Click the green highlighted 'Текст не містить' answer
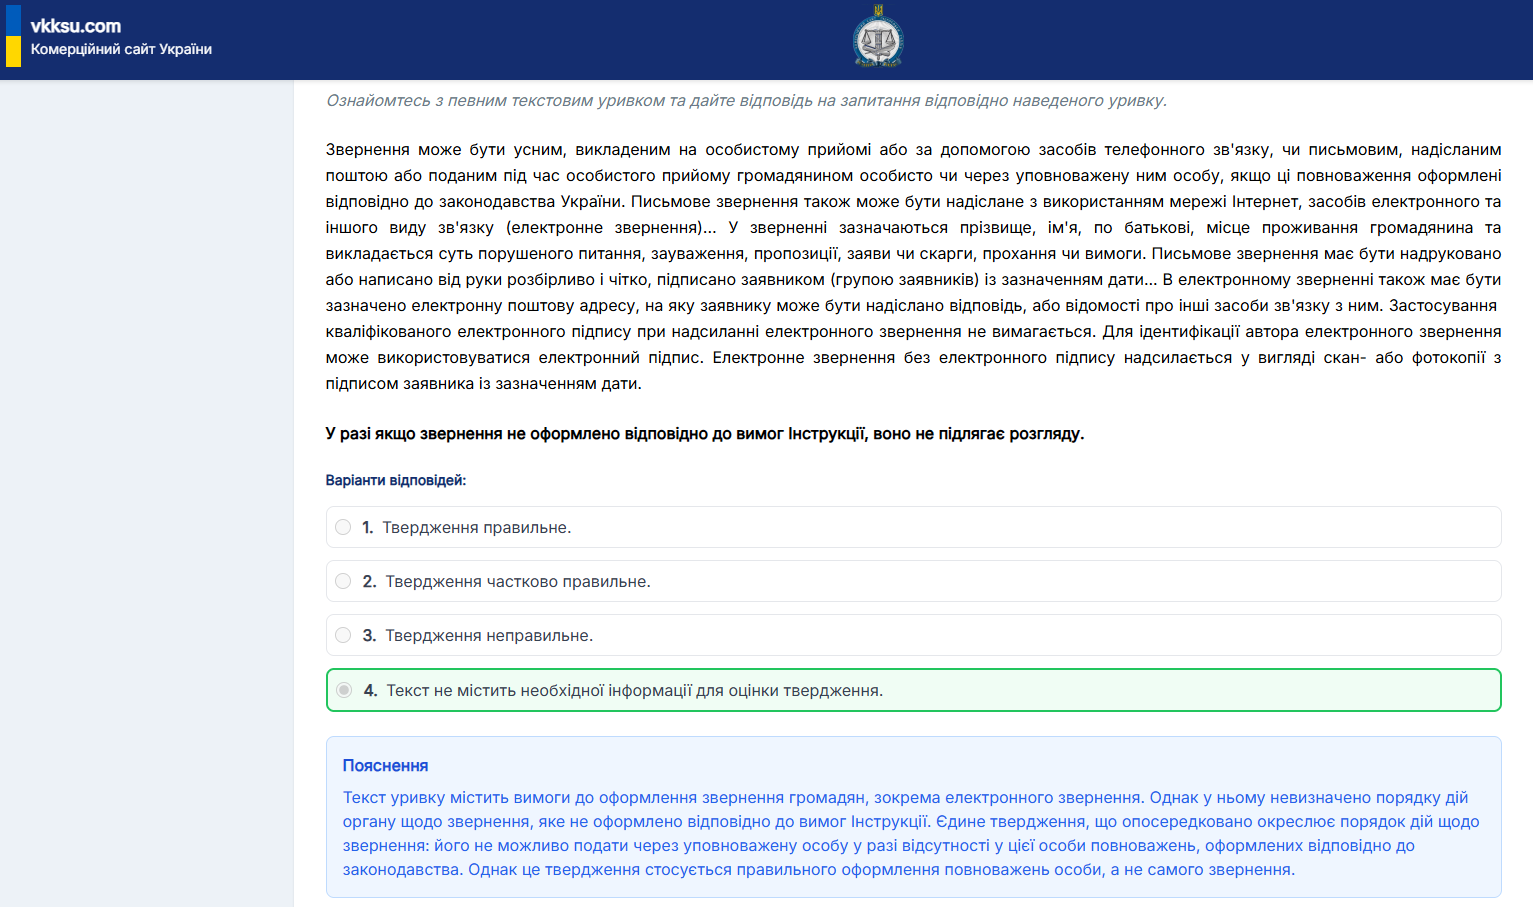This screenshot has width=1533, height=907. pos(634,690)
